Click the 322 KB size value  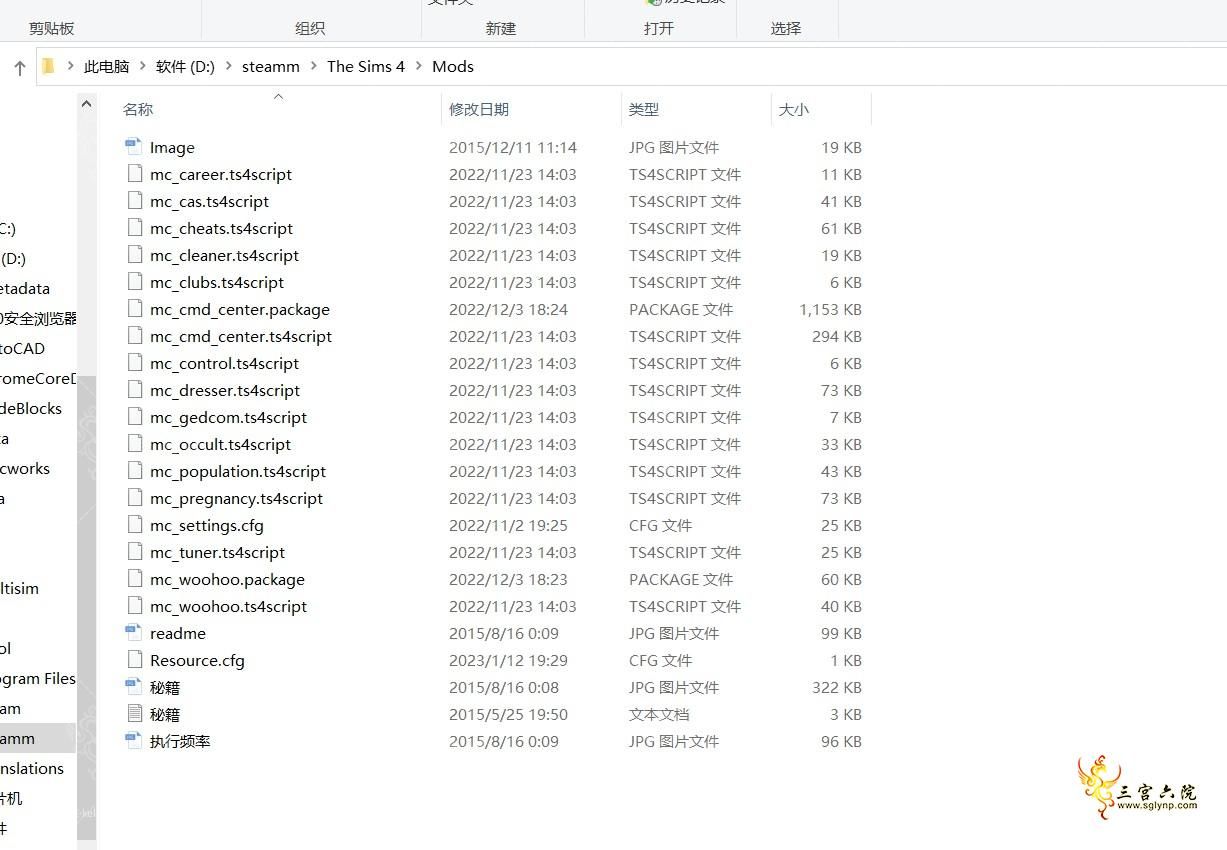[837, 687]
